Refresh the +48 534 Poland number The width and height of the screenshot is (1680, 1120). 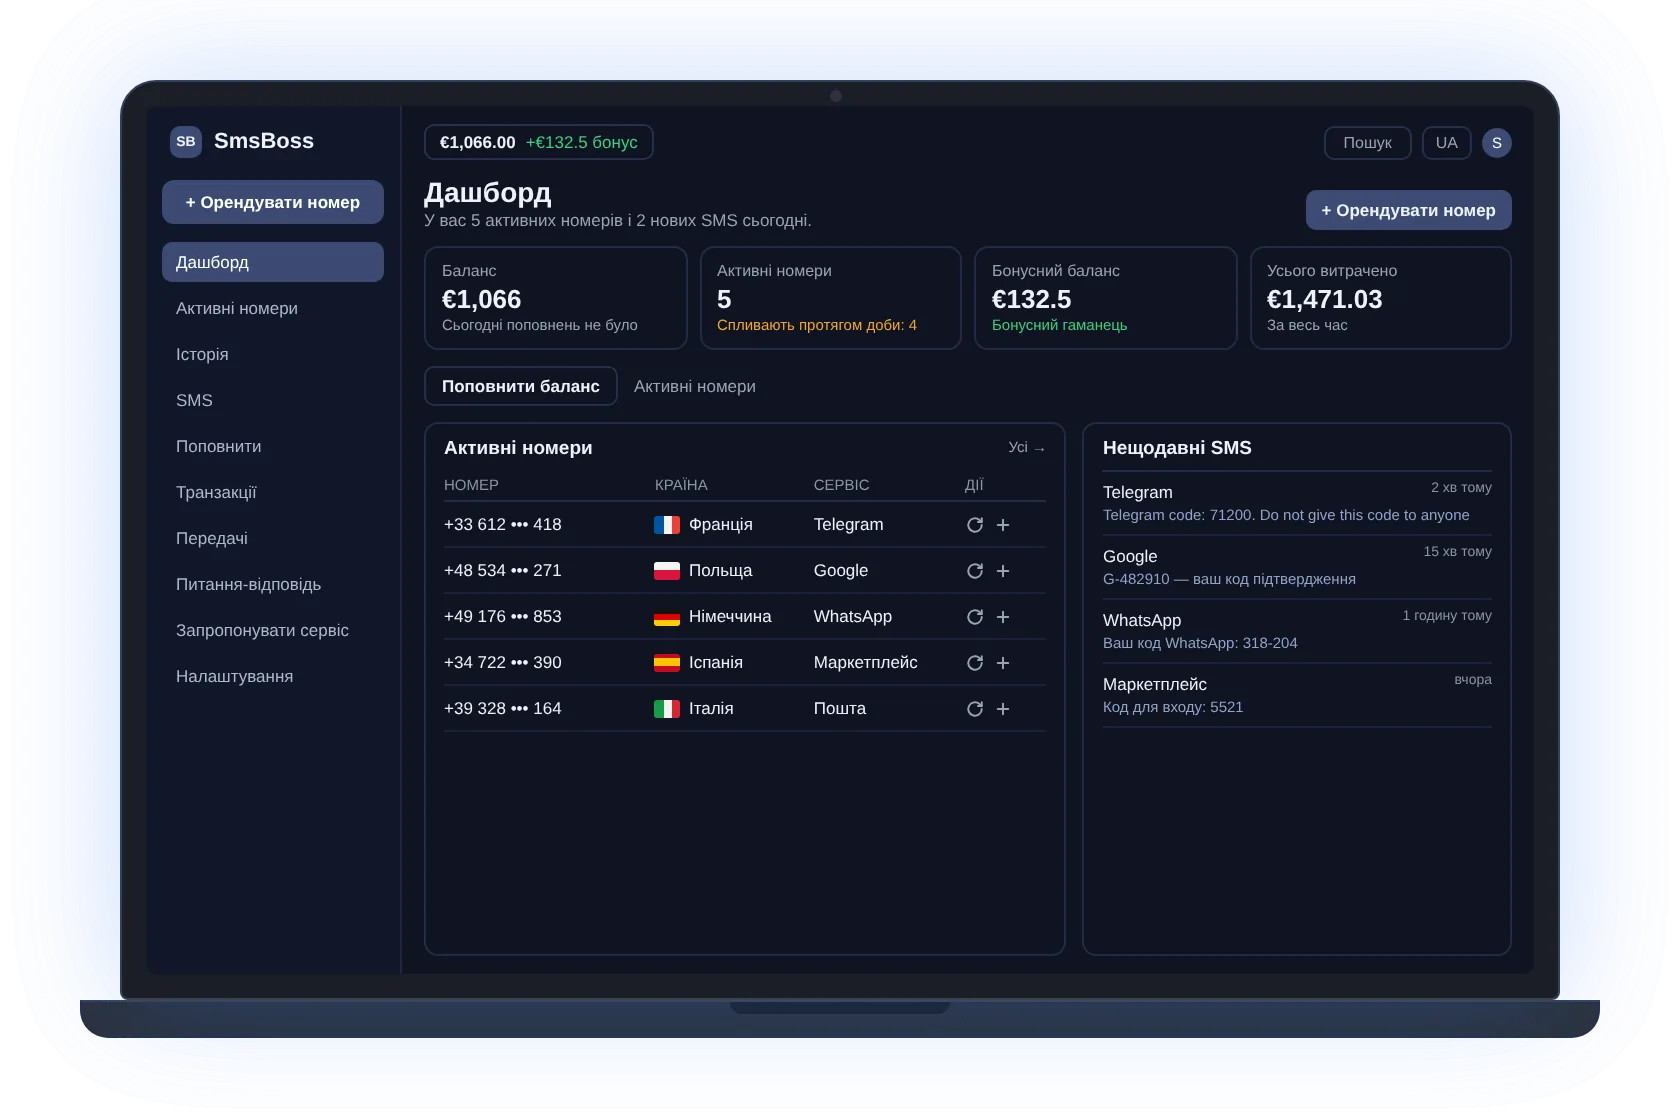coord(975,571)
